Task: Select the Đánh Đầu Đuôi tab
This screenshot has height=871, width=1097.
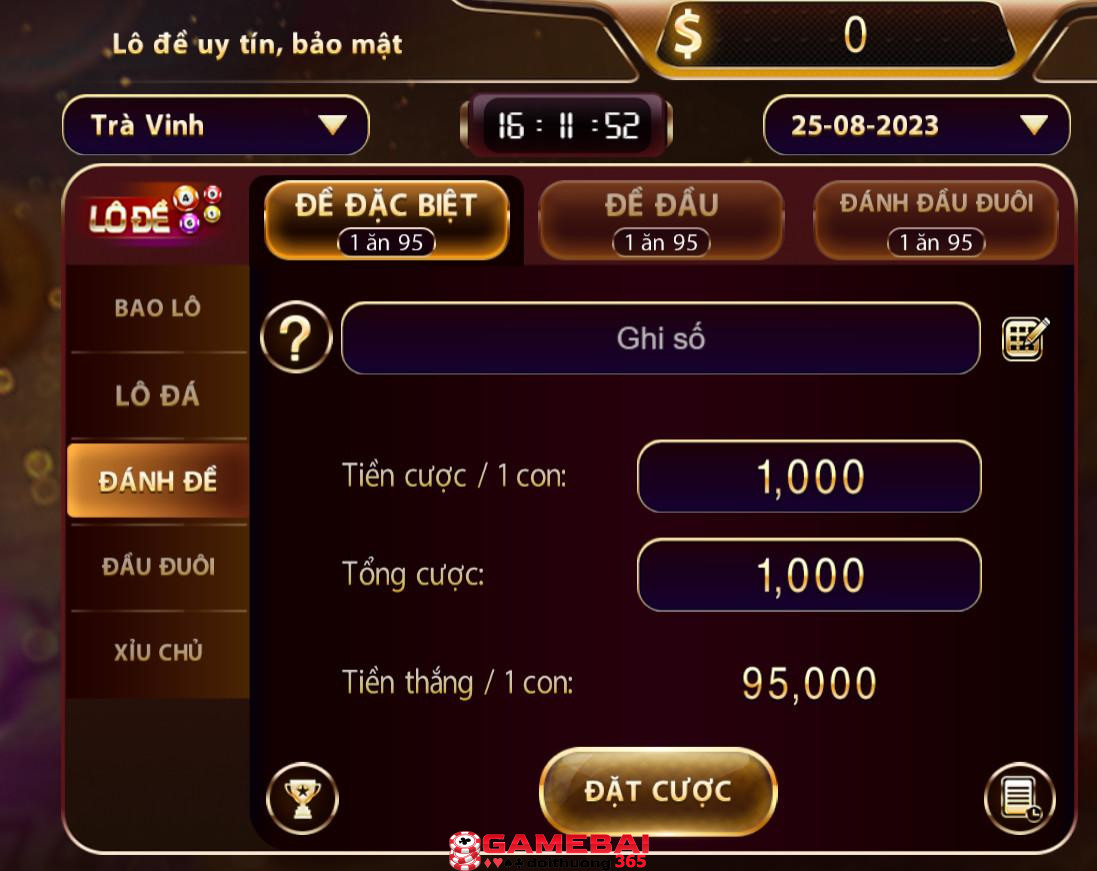Action: [936, 220]
